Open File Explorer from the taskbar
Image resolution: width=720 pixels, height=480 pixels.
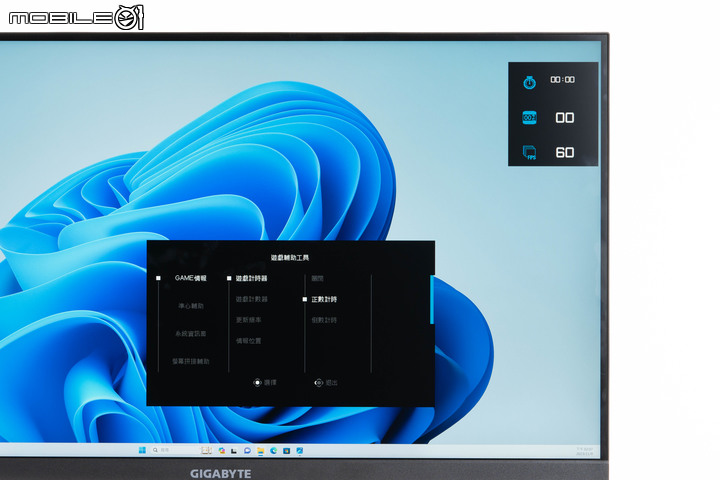click(260, 451)
